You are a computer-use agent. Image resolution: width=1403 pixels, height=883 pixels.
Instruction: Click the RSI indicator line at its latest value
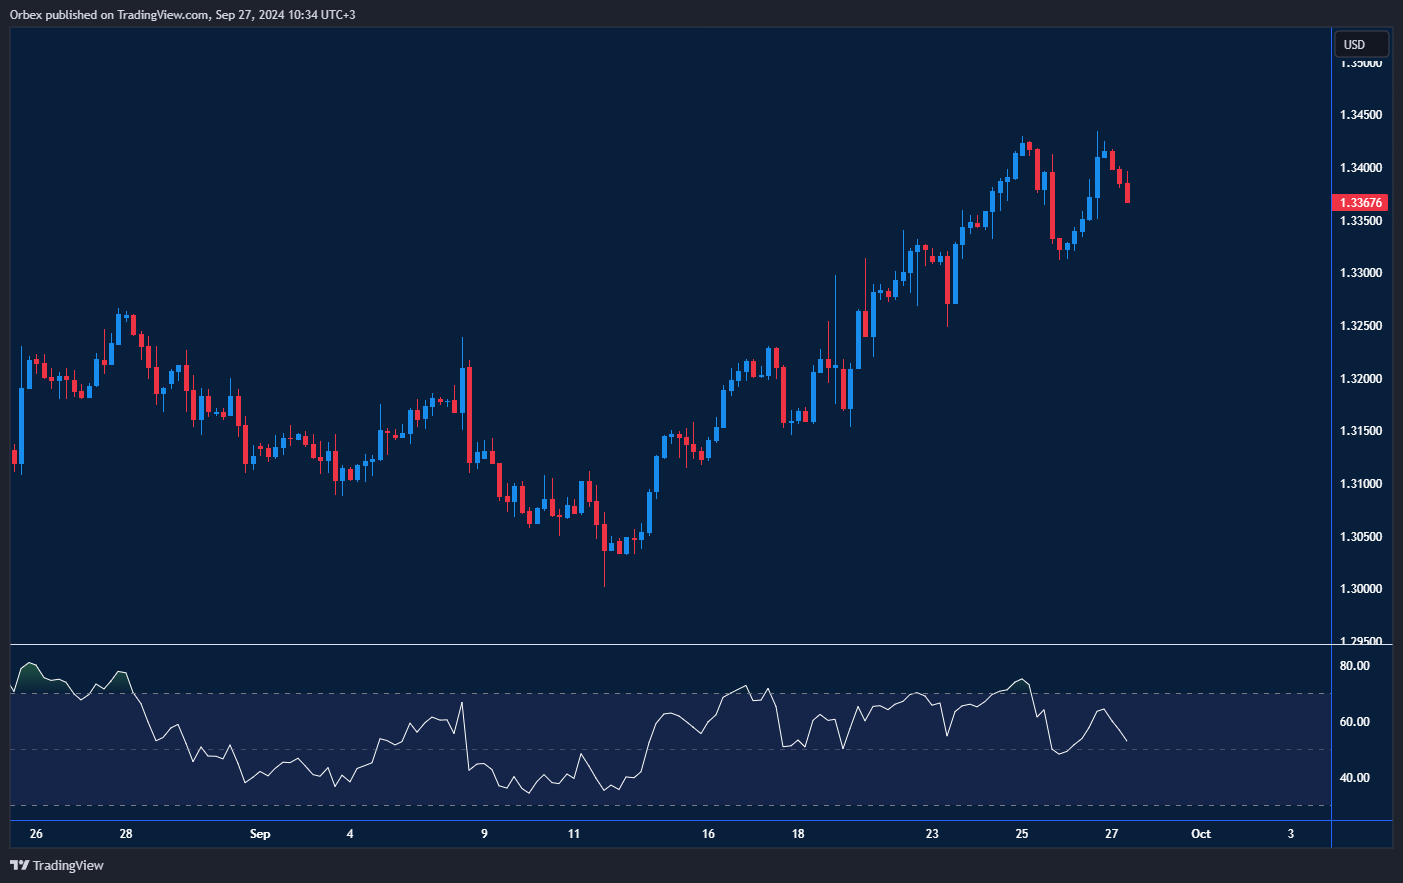pos(1124,738)
